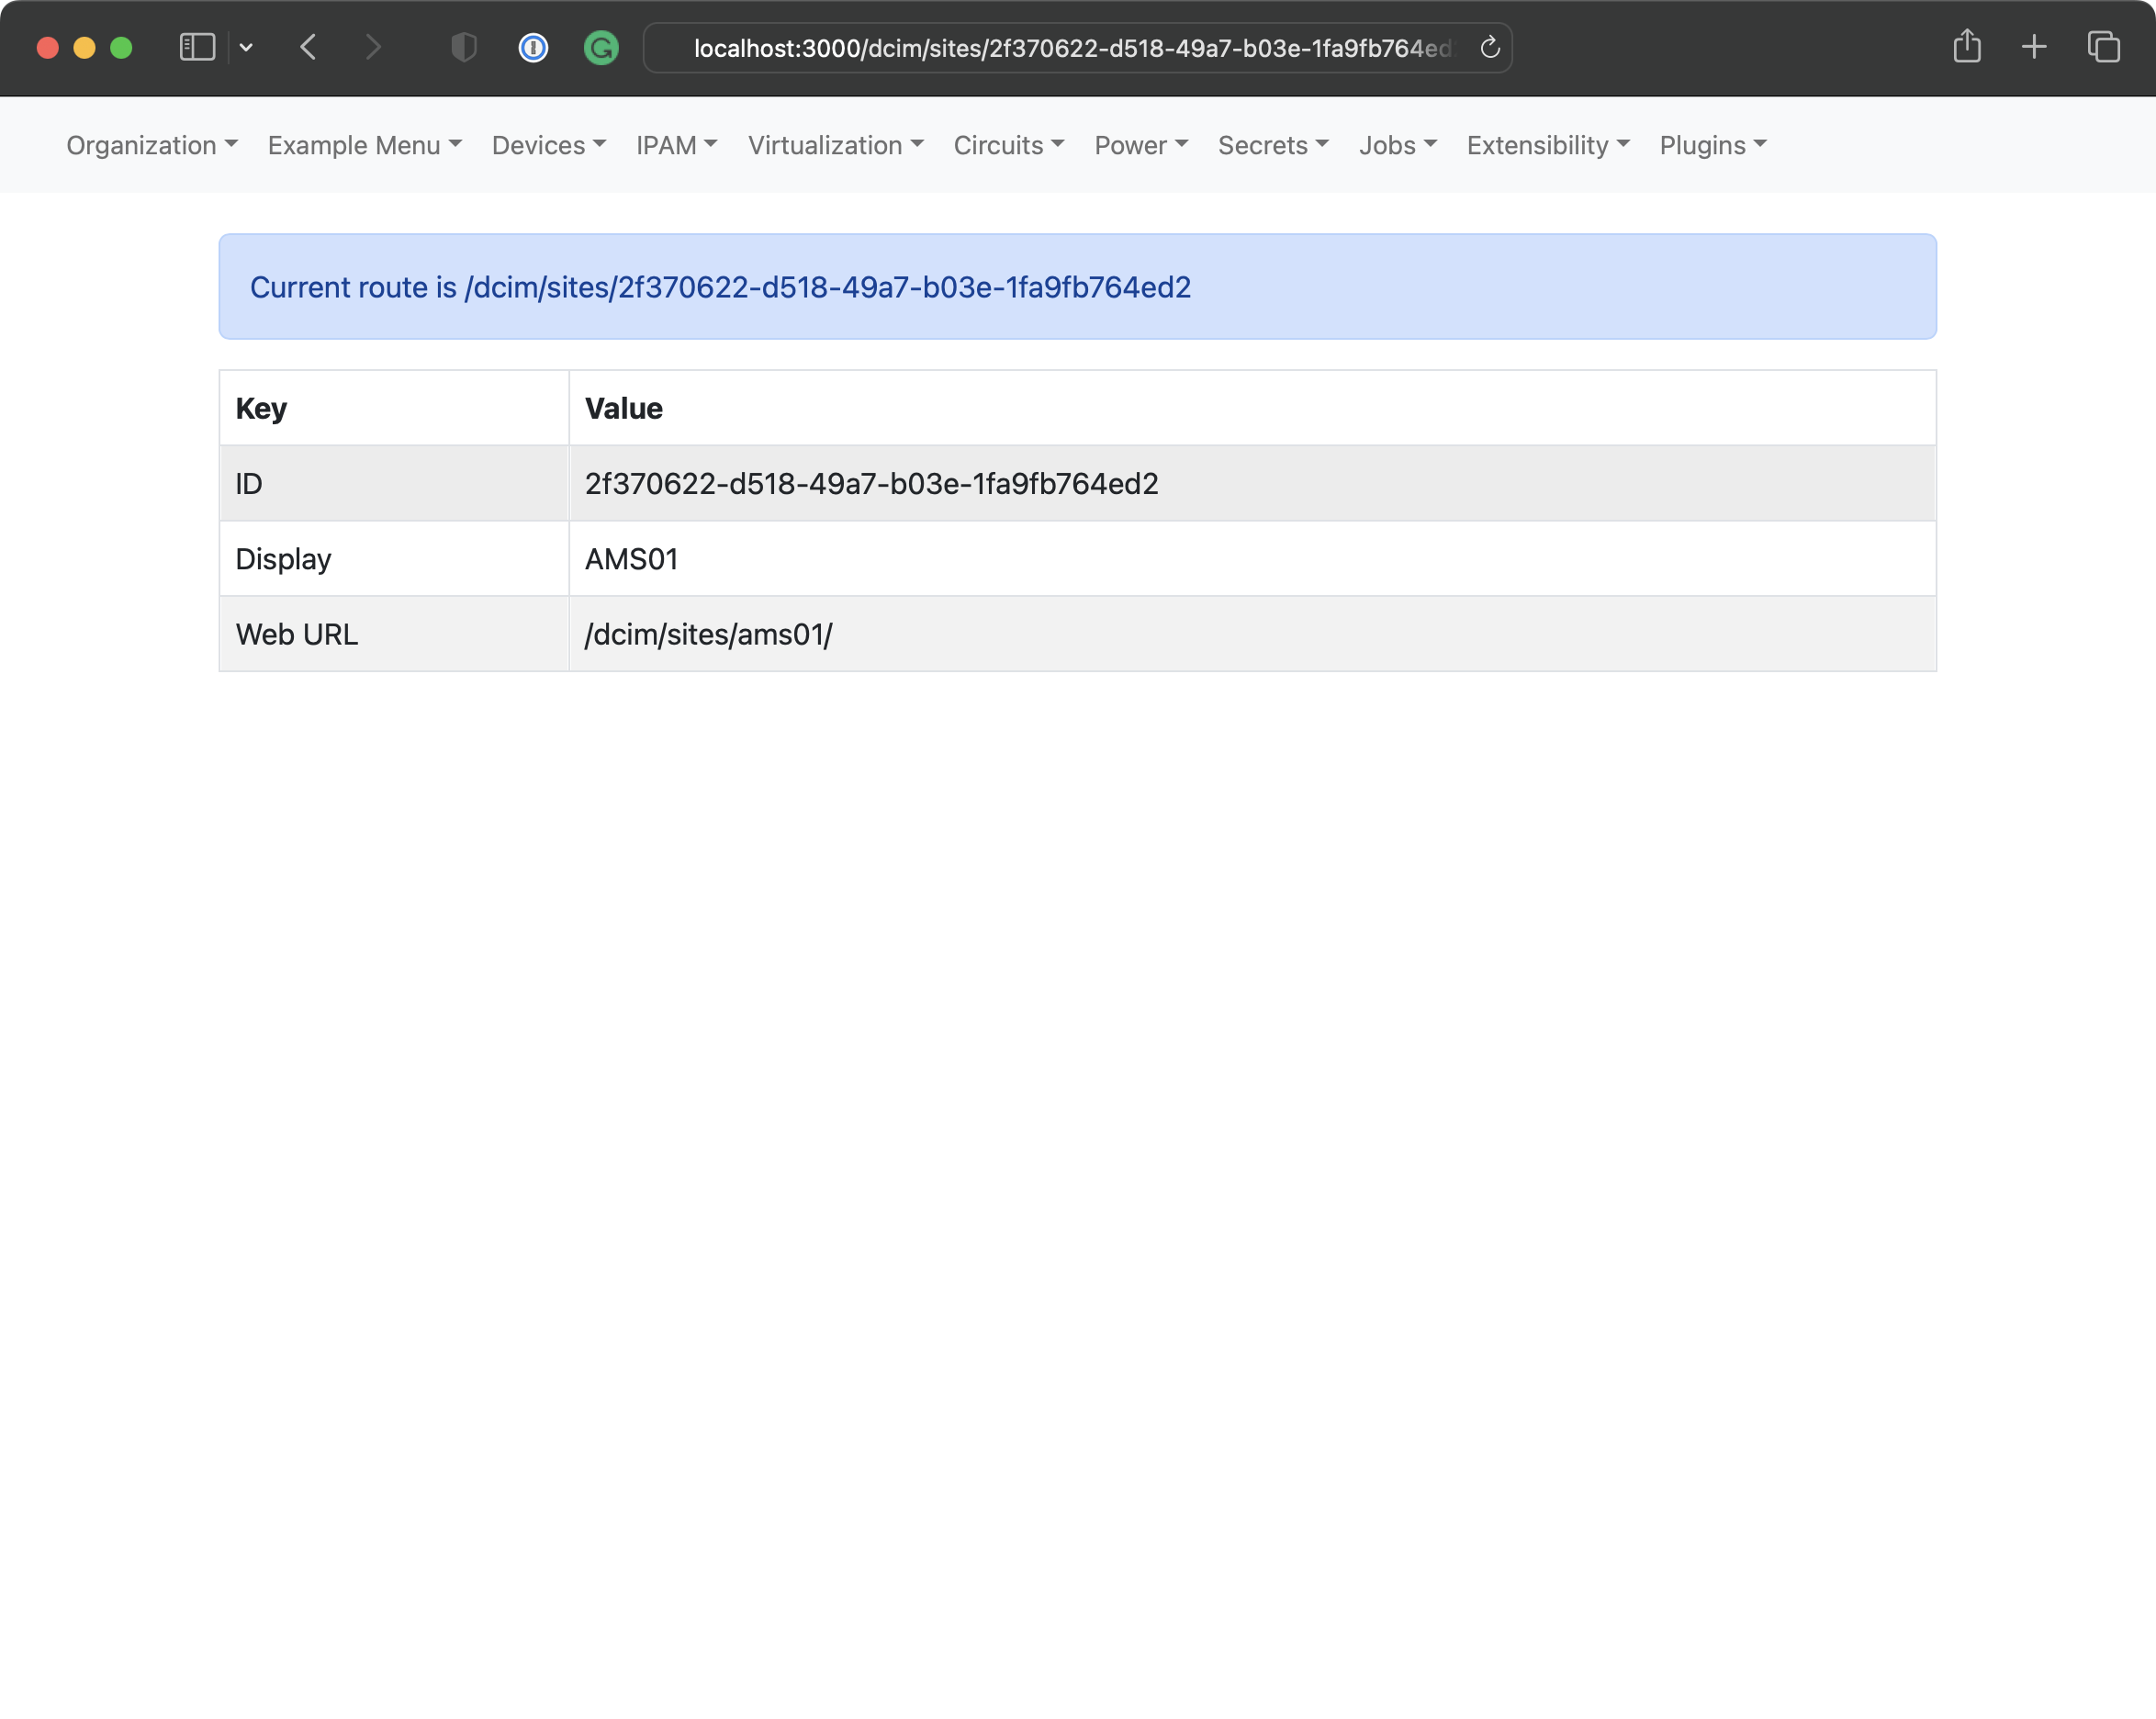The height and width of the screenshot is (1719, 2156).
Task: Open the Plugins dropdown
Action: (x=1711, y=145)
